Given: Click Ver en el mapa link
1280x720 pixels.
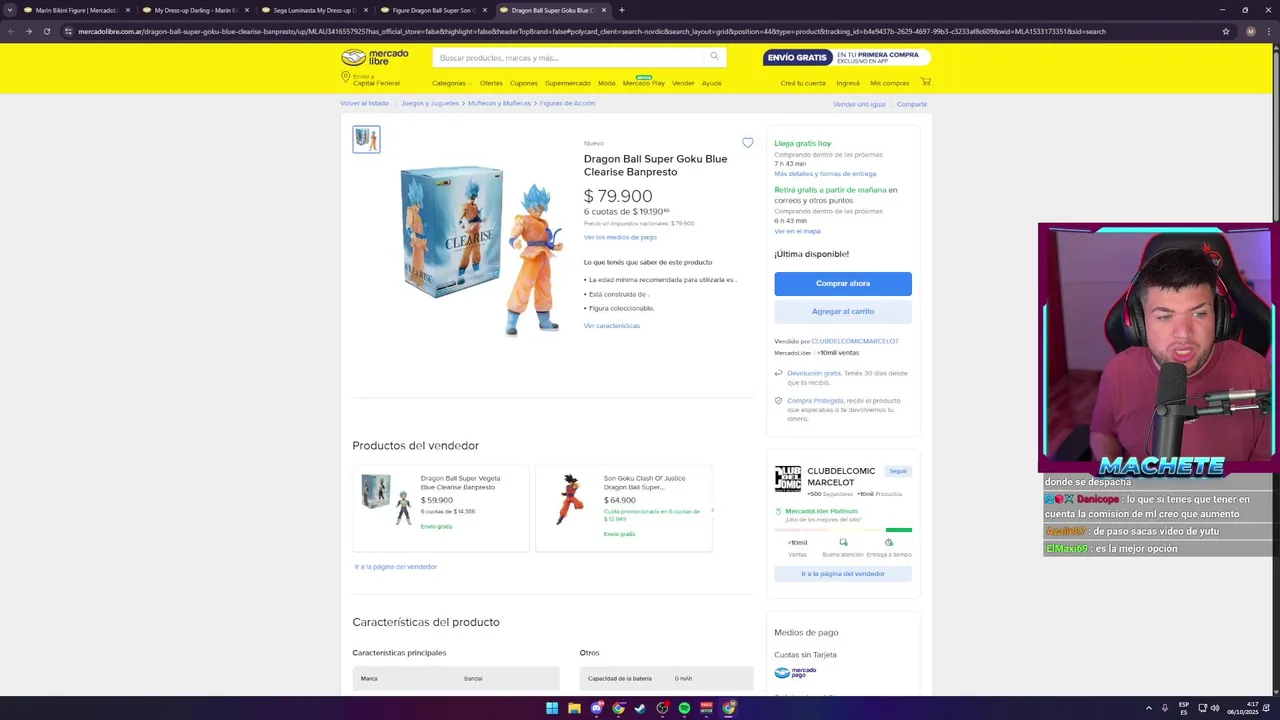Looking at the screenshot, I should click(x=797, y=231).
